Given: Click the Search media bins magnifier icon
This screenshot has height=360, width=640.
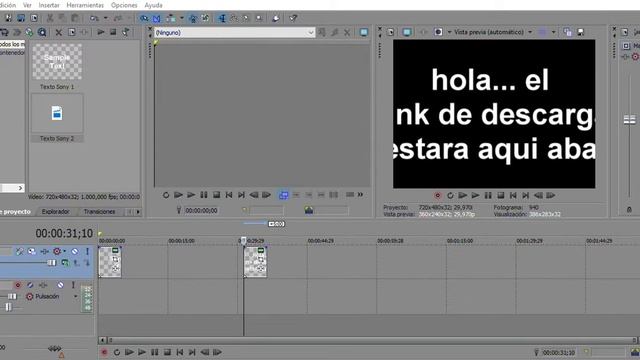Looking at the screenshot, I should pos(42,32).
